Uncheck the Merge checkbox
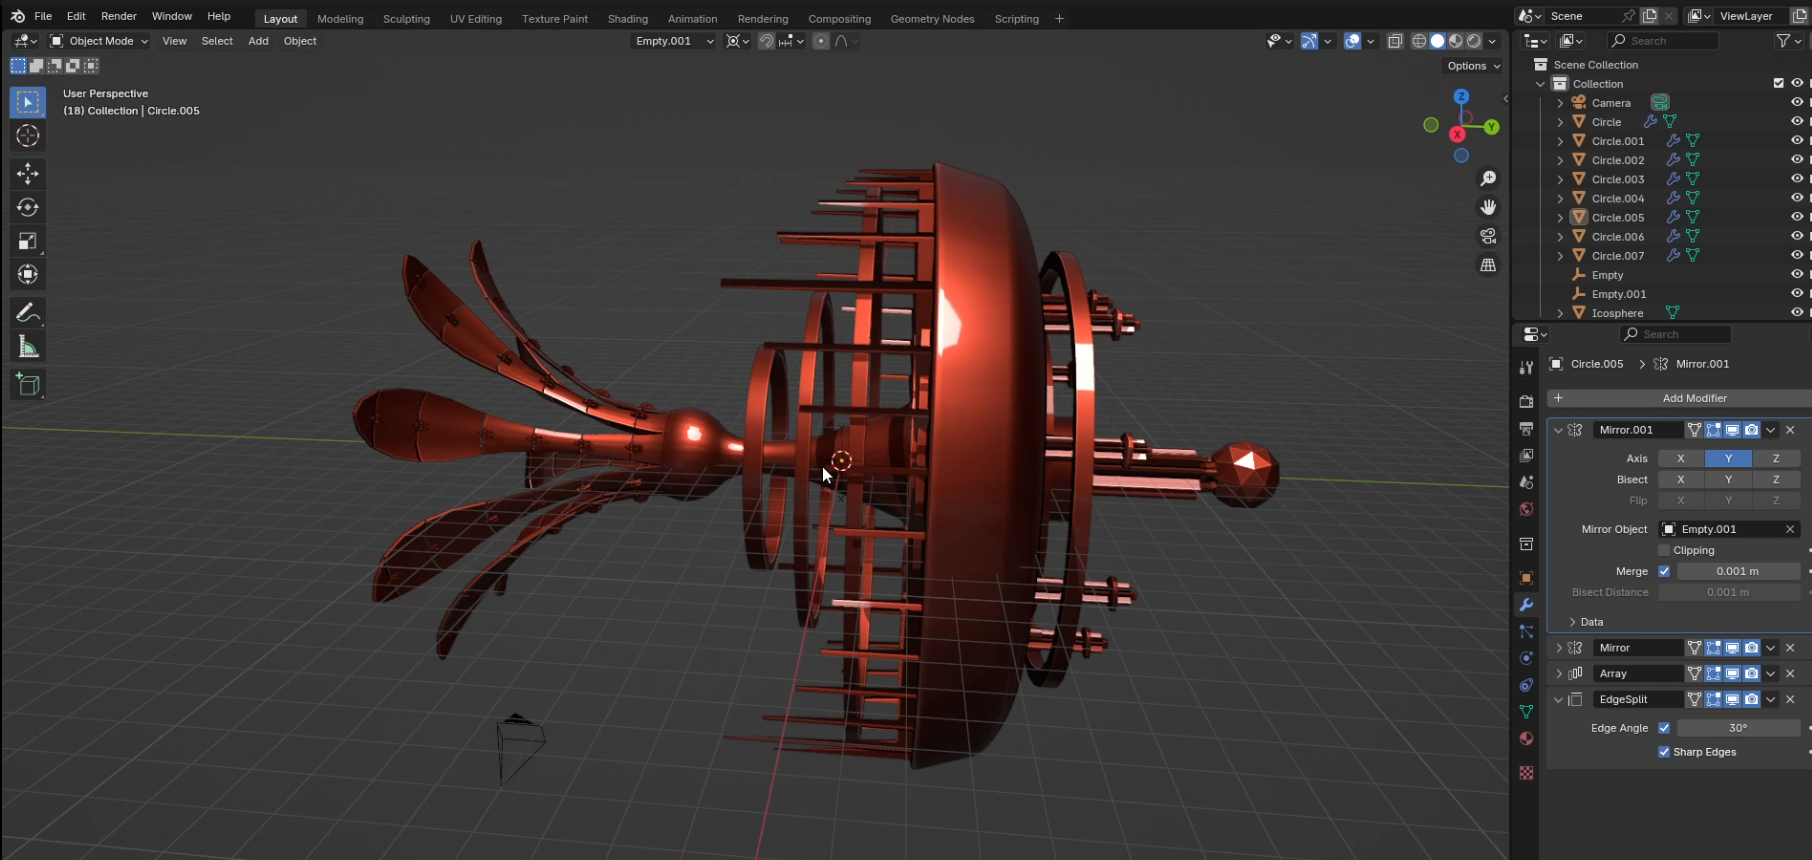The image size is (1812, 860). click(x=1664, y=571)
